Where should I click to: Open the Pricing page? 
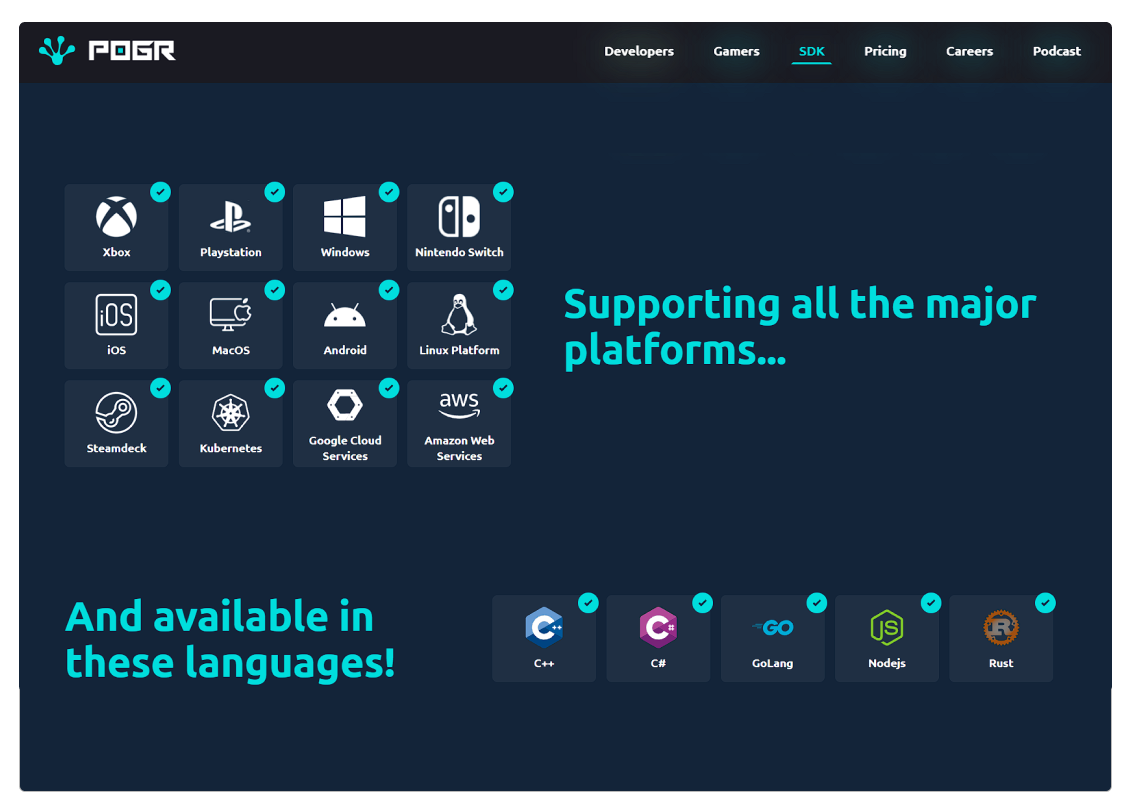885,51
